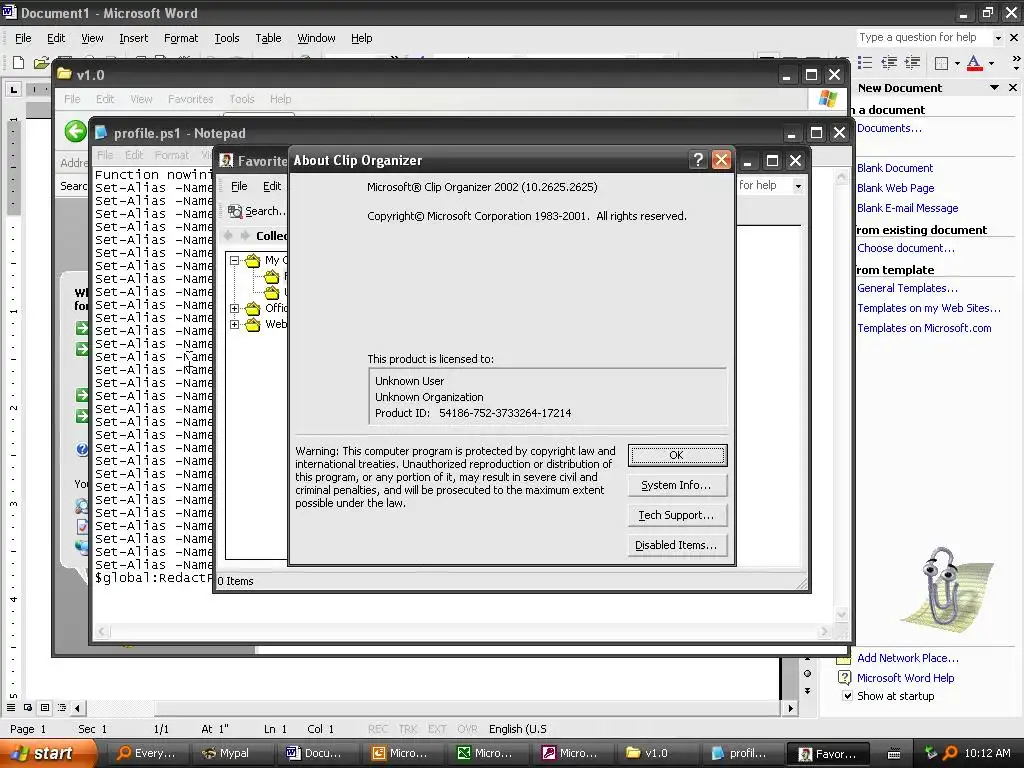
Task: Click the on-screen keyboard icon in taskbar
Action: (894, 753)
